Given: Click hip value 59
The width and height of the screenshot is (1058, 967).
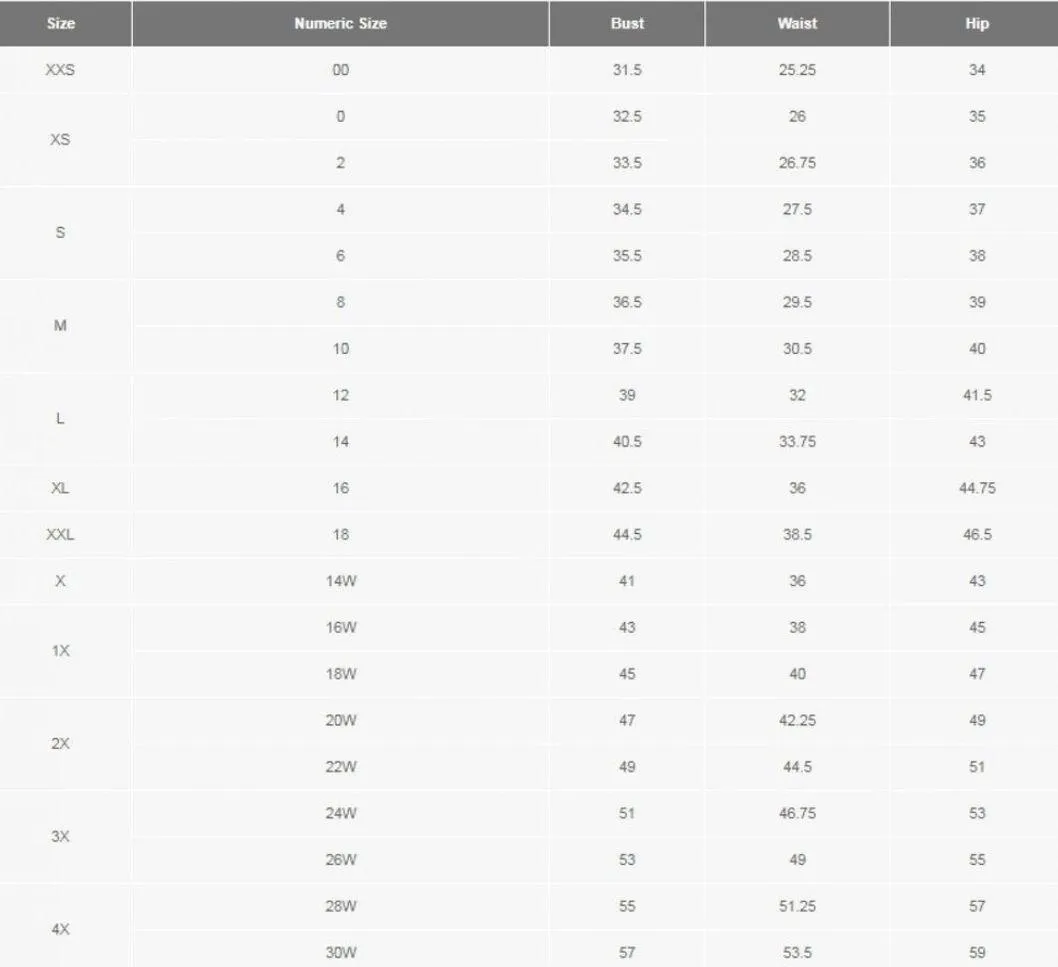Looking at the screenshot, I should pos(977,953).
